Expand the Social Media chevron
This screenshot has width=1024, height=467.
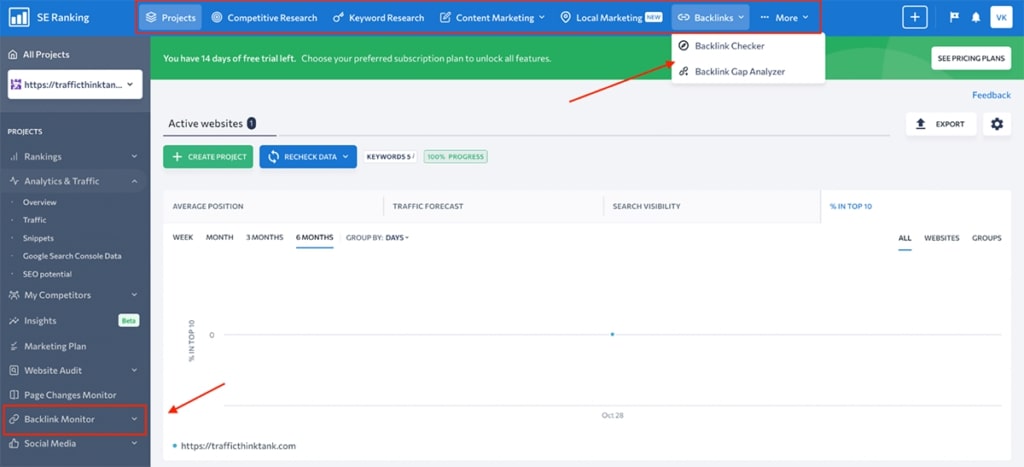(x=134, y=443)
